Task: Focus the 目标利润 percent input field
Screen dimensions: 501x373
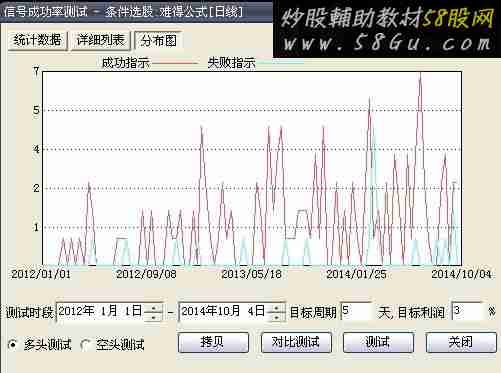Action: point(467,312)
